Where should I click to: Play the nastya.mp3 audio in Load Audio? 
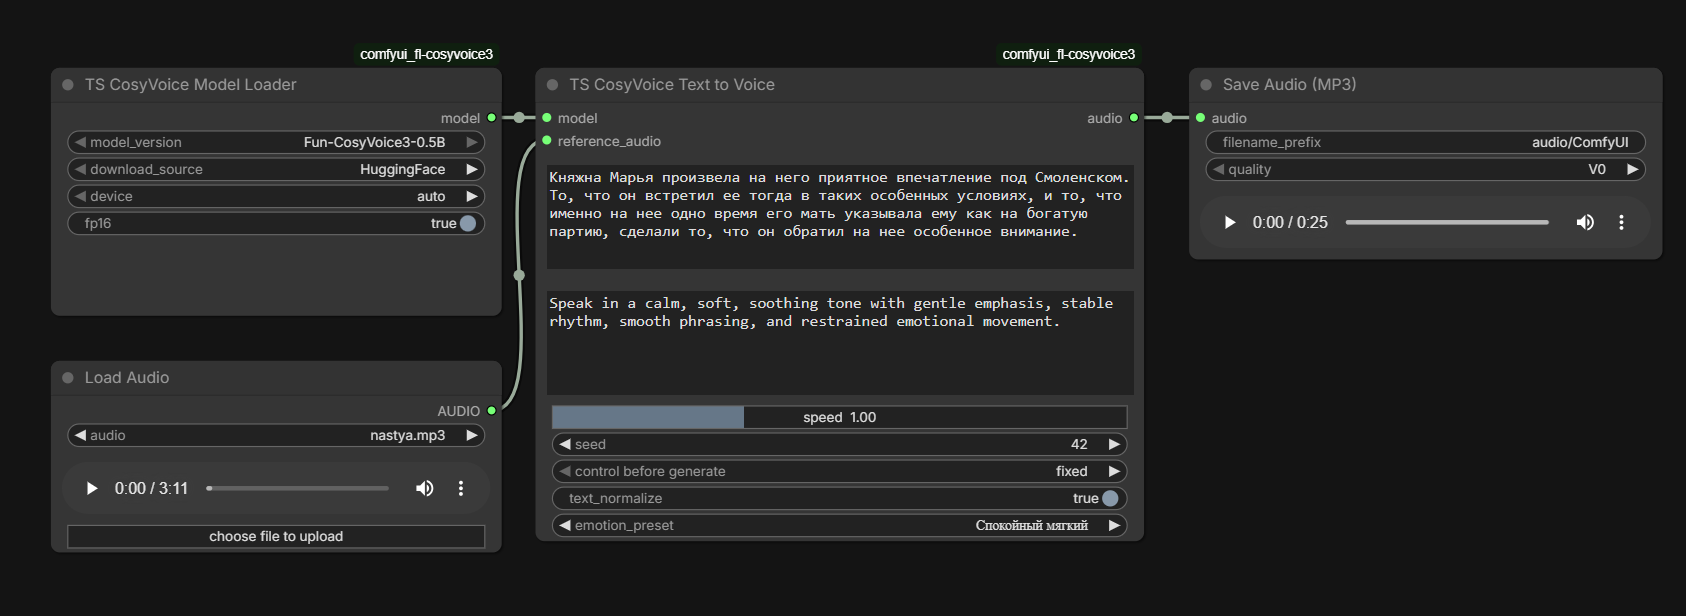(x=92, y=488)
